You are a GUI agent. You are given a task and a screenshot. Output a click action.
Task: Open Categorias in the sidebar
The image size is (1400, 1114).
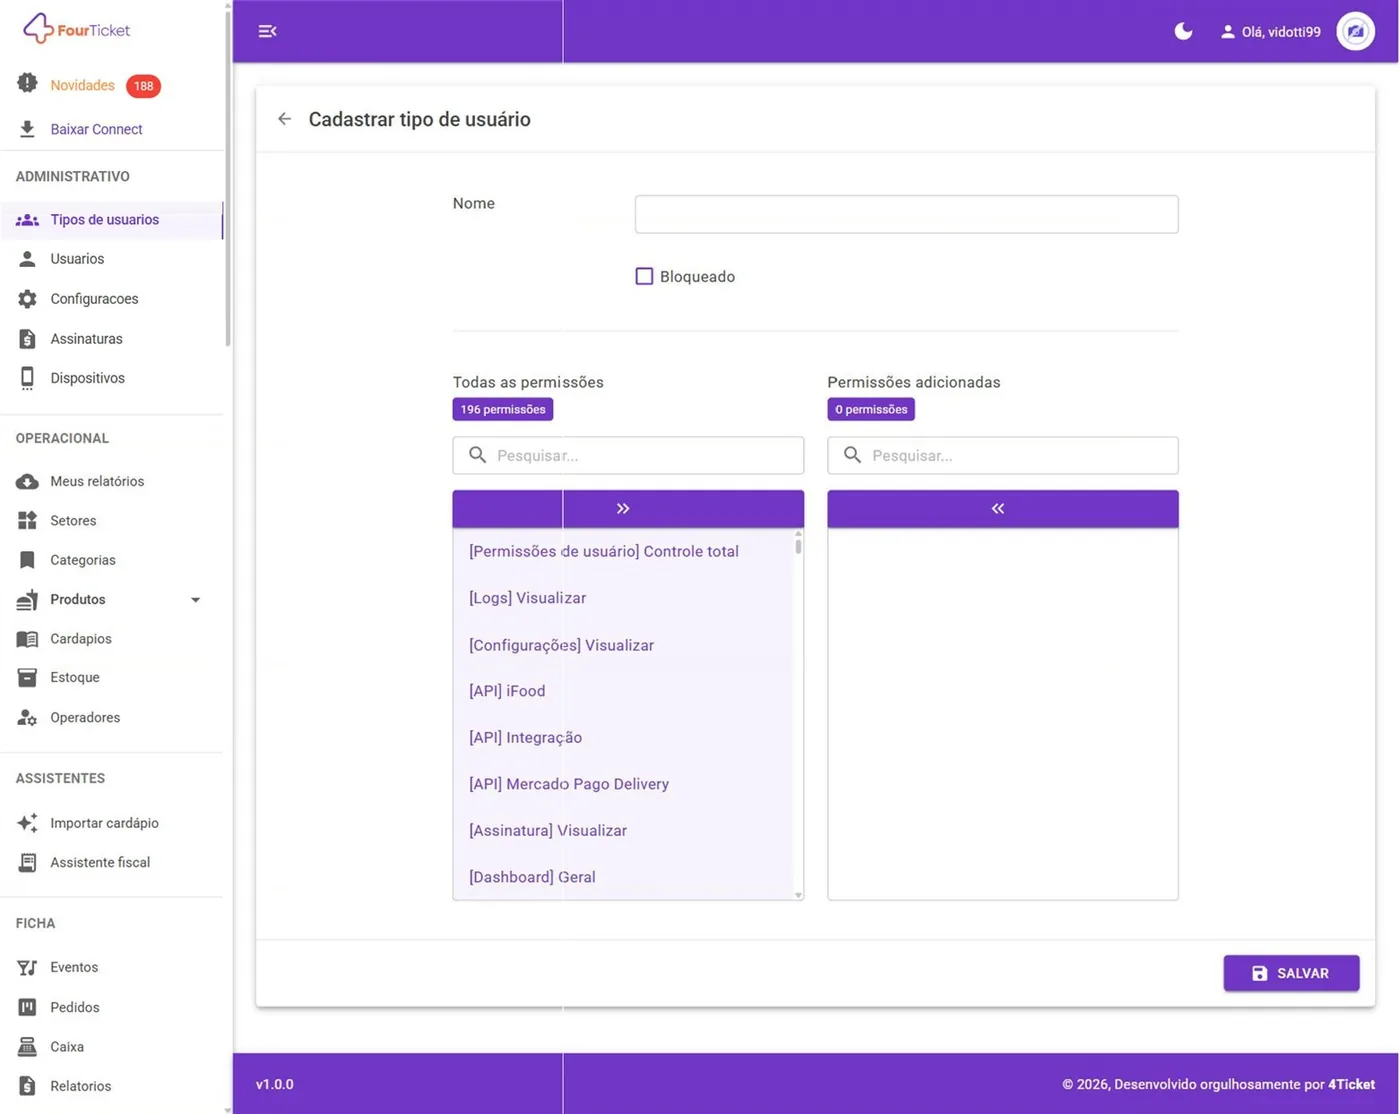click(111, 560)
